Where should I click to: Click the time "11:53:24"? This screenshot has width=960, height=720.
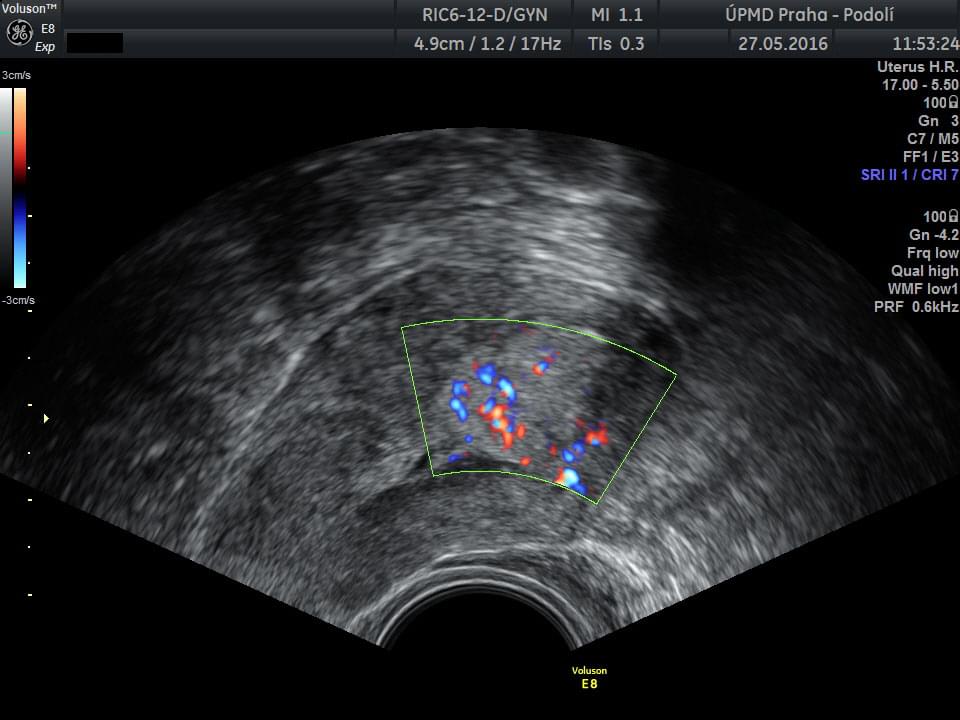926,44
